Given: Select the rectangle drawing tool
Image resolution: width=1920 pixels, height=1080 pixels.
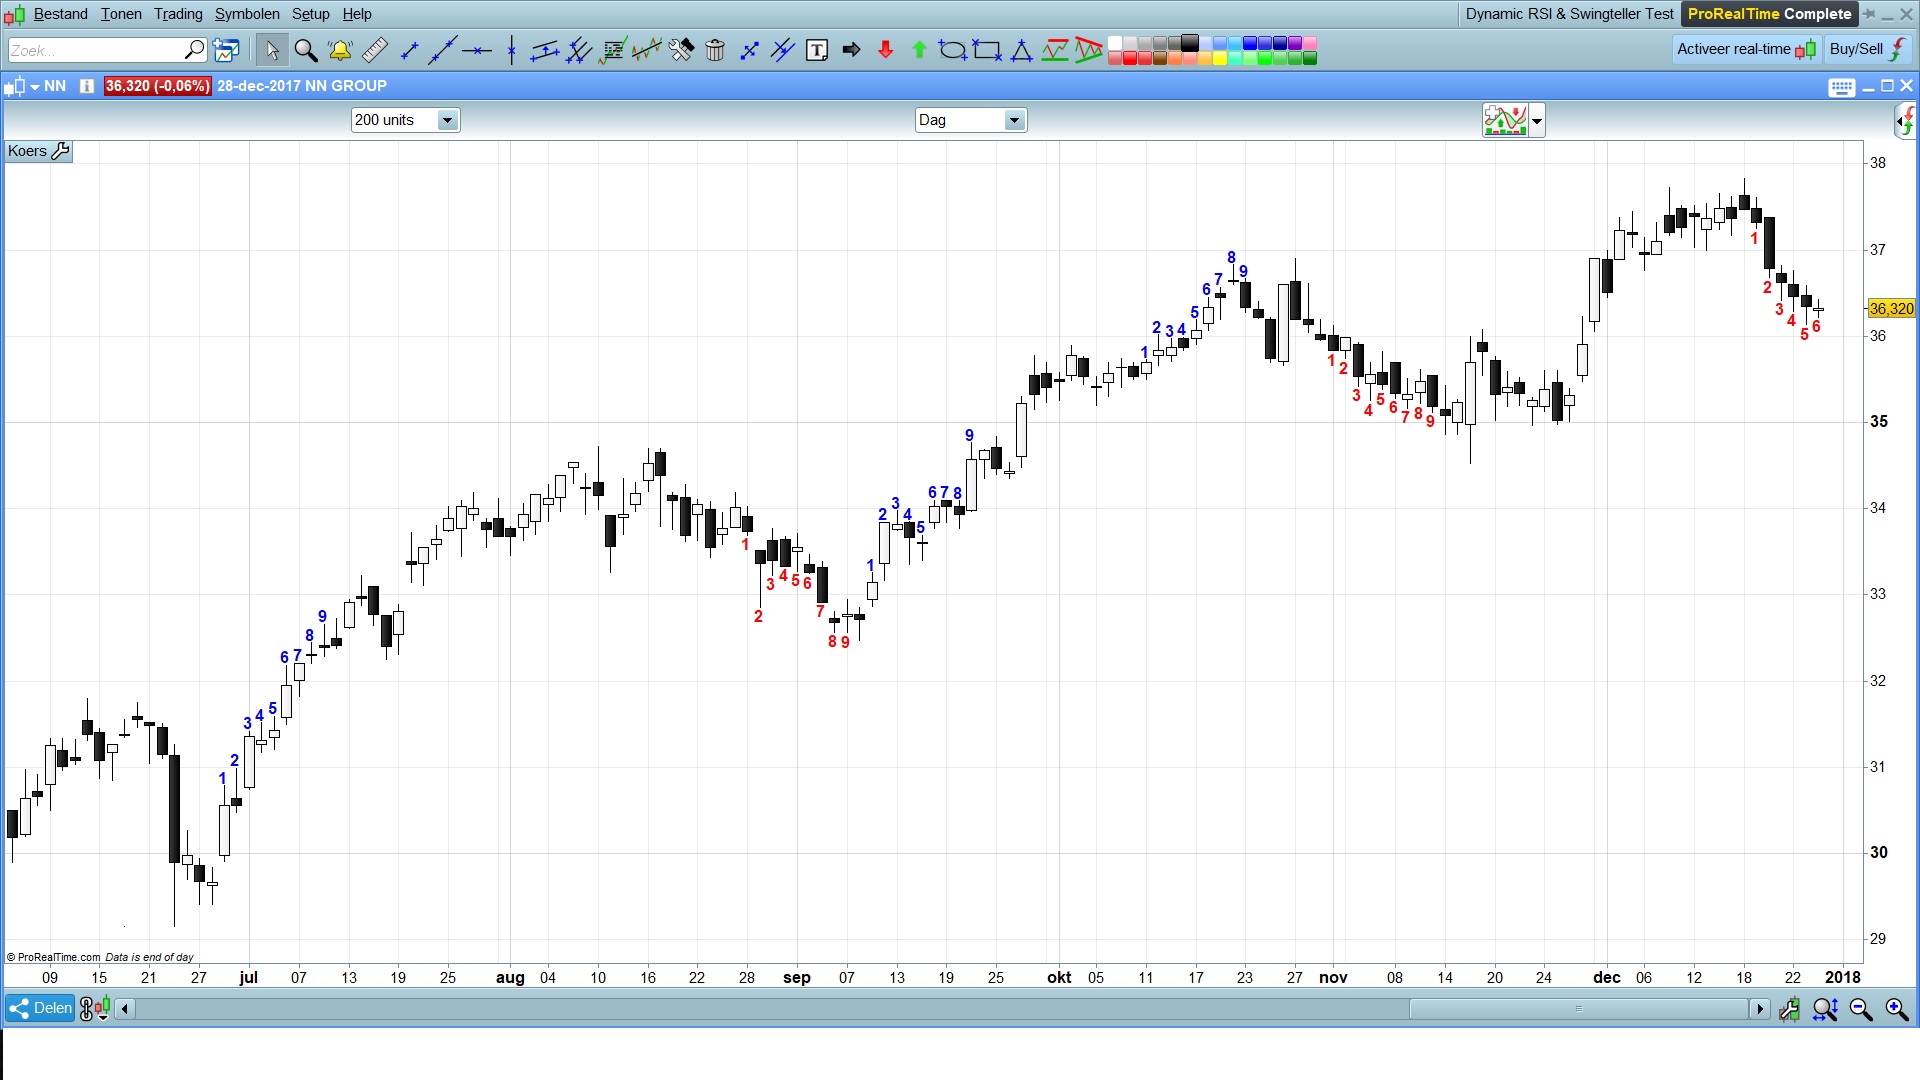Looking at the screenshot, I should (987, 50).
